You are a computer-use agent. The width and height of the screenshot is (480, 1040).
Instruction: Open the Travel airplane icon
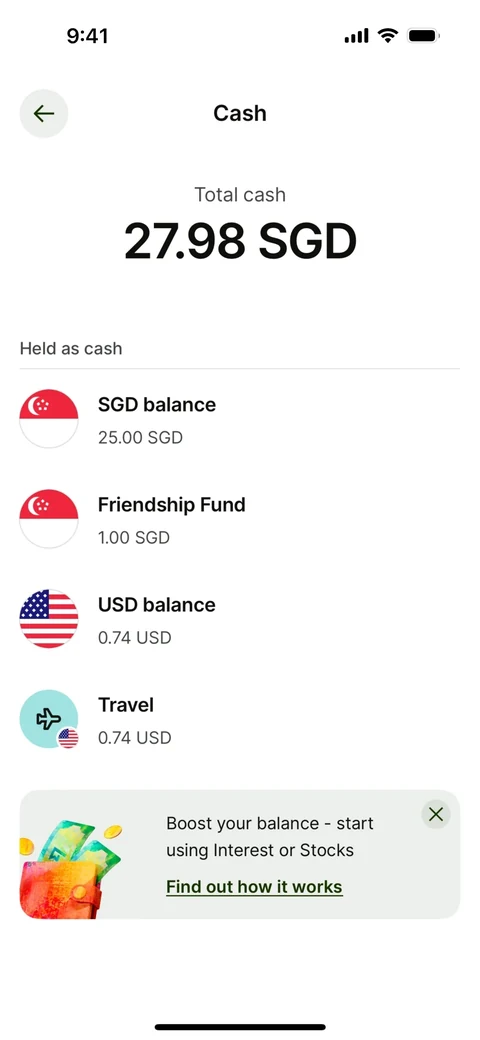pos(49,719)
